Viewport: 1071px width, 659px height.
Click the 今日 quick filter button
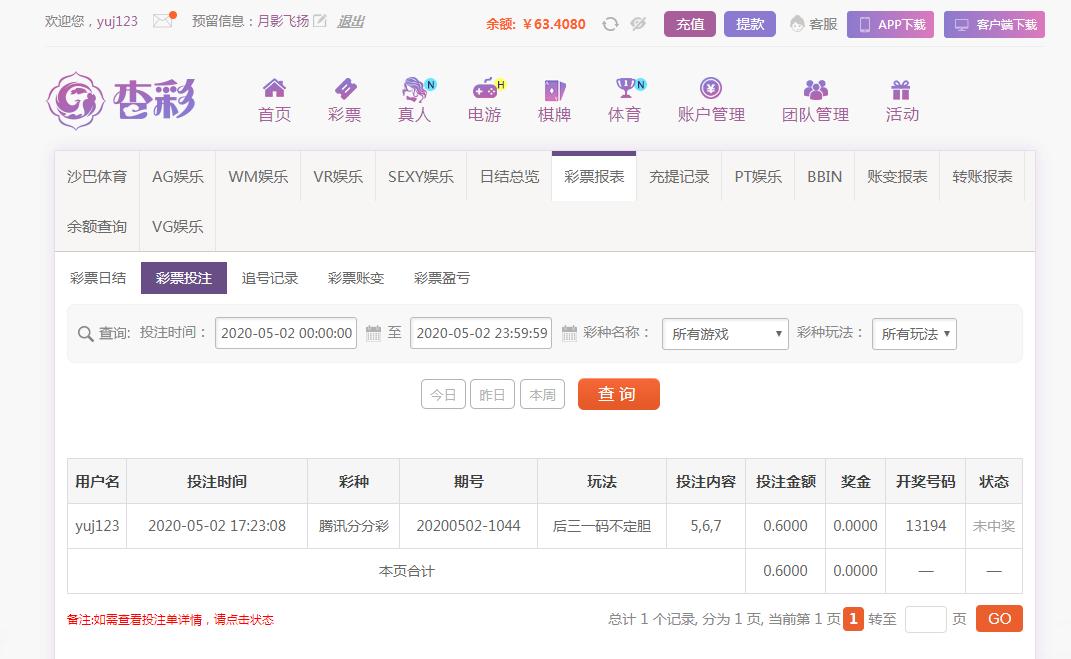(443, 395)
